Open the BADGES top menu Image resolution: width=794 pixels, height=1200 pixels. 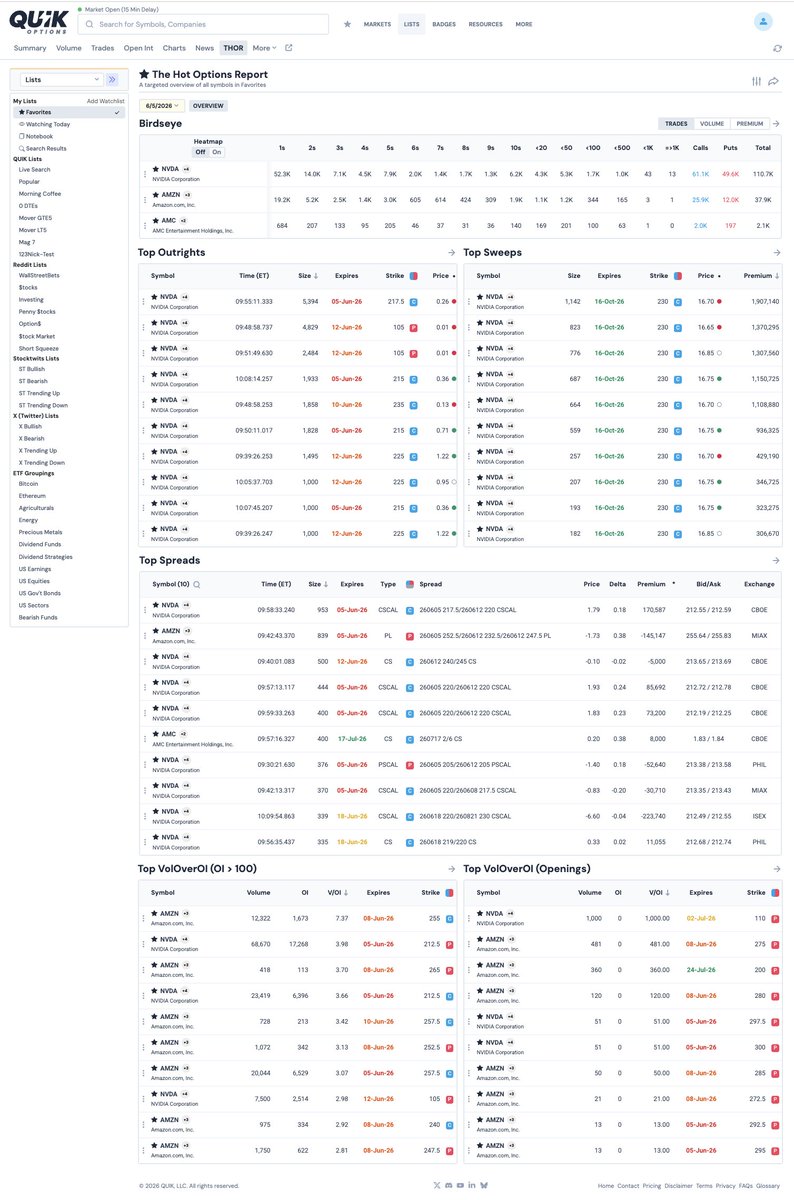pyautogui.click(x=444, y=24)
